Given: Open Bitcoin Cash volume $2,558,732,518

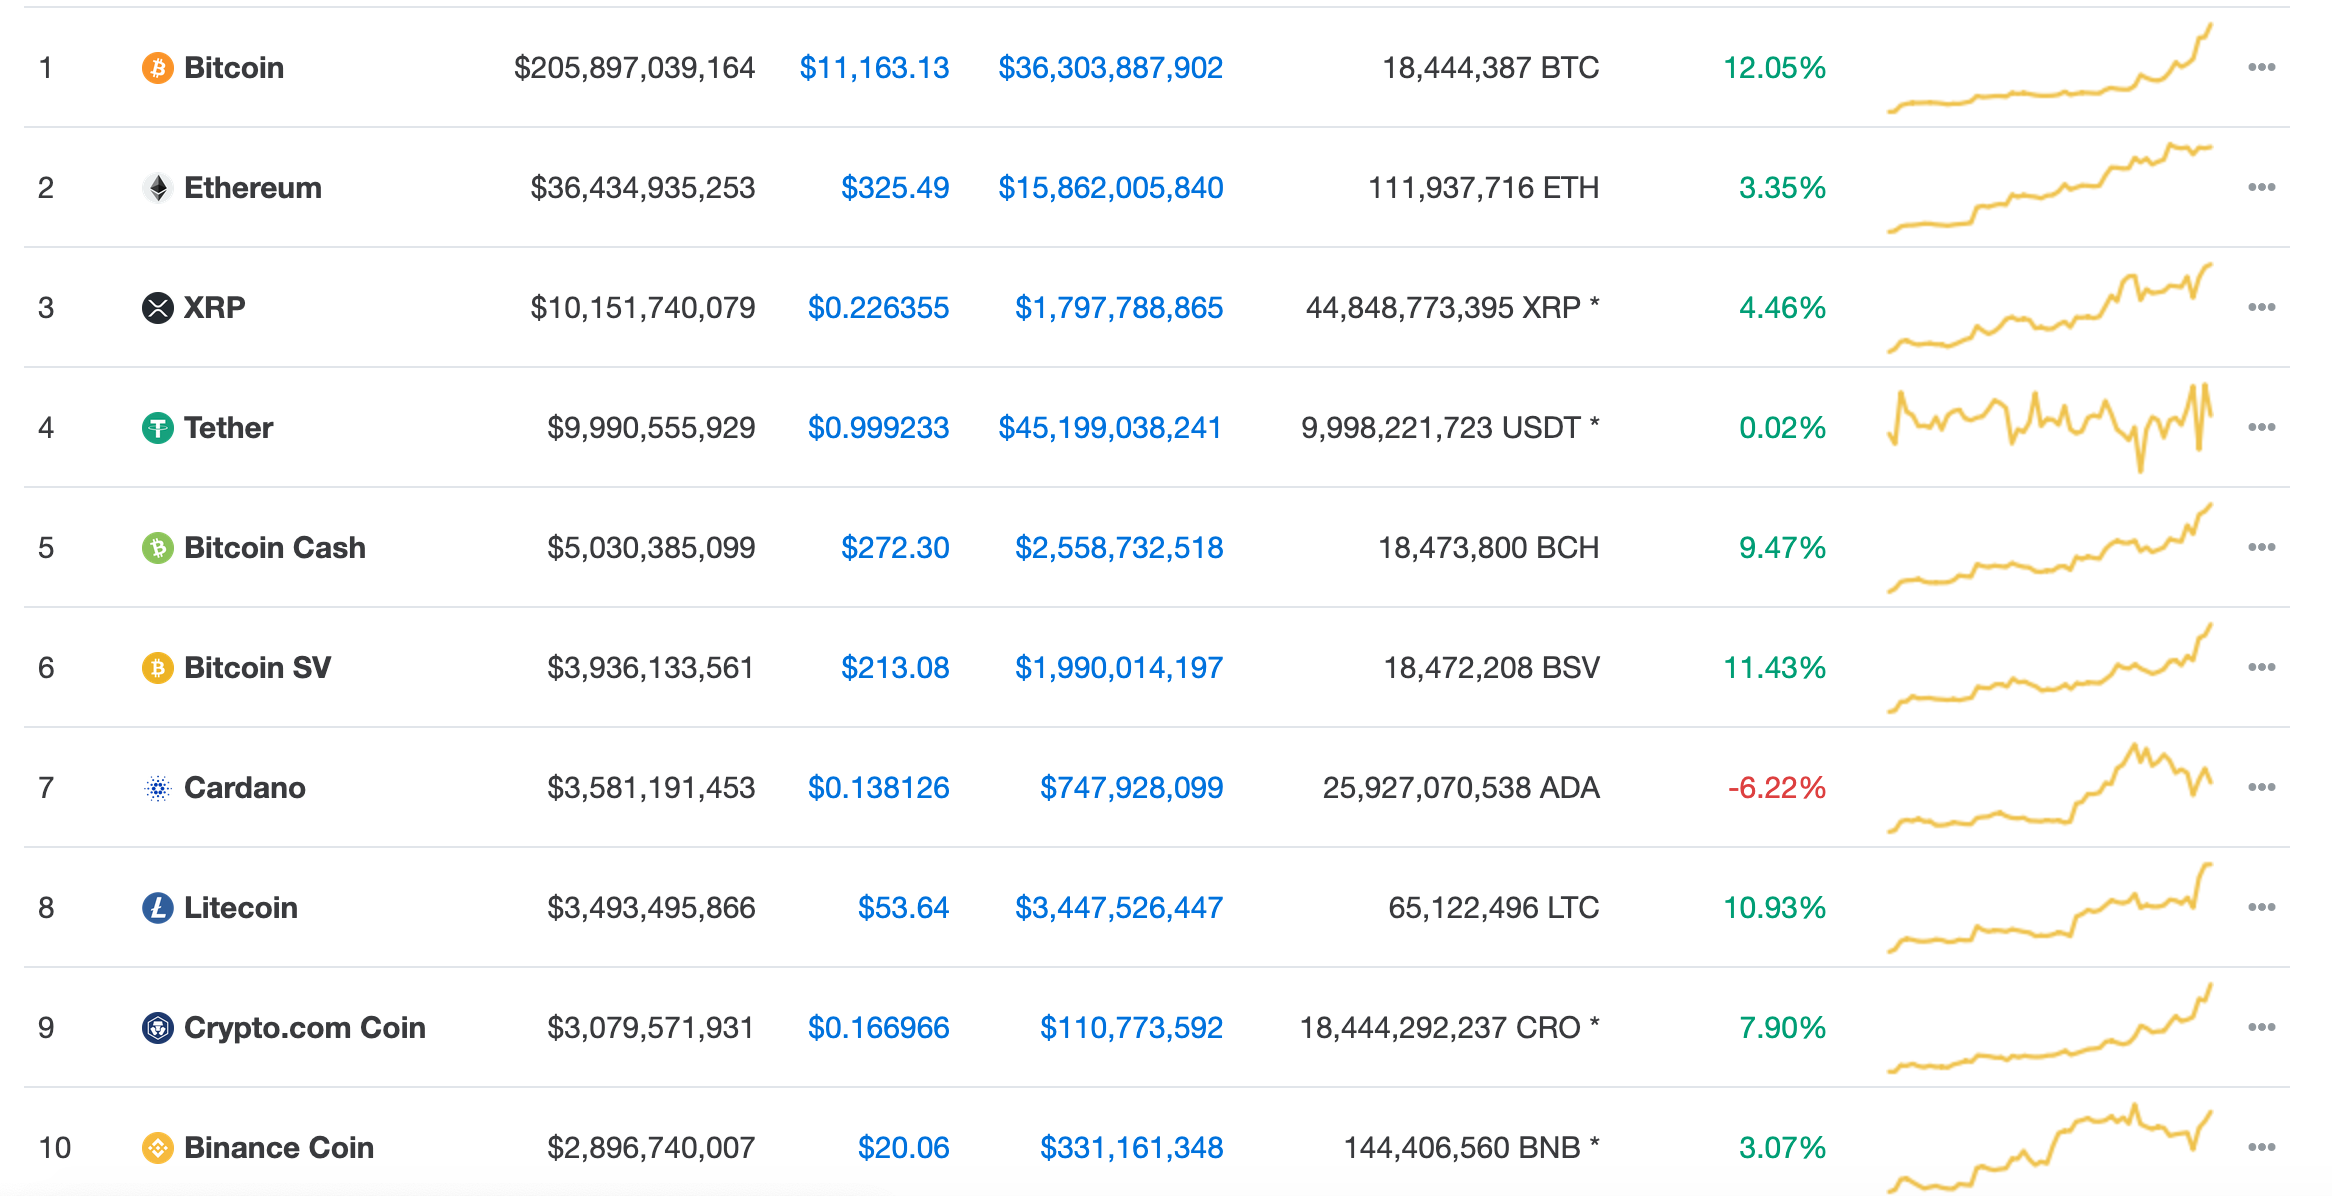Looking at the screenshot, I should pyautogui.click(x=1119, y=548).
